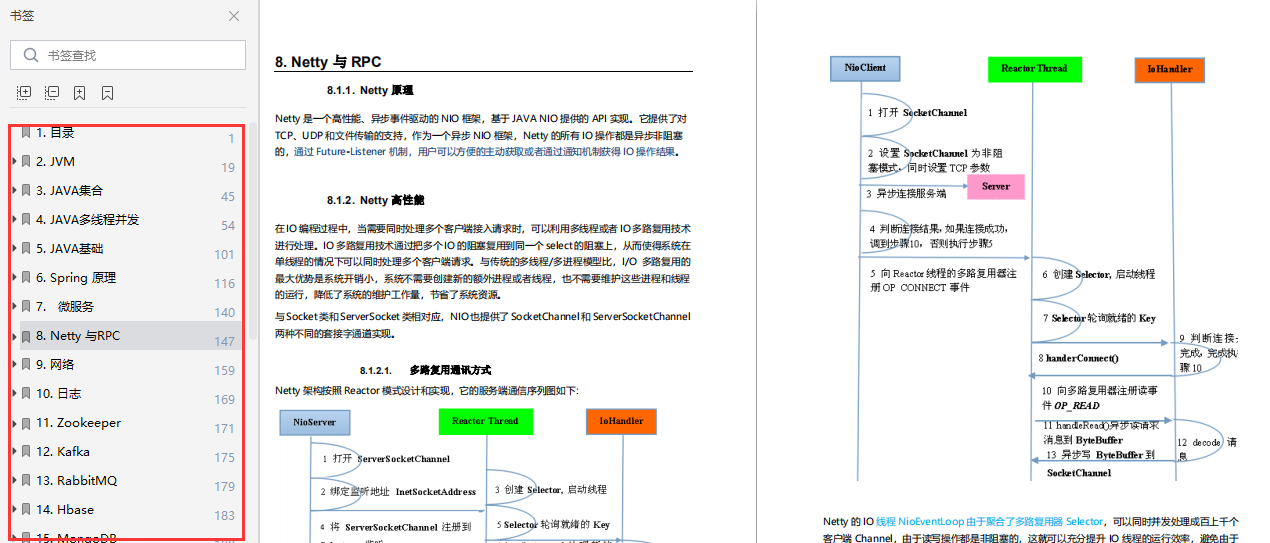1270x543 pixels.
Task: Click the 书签 panel title
Action: click(x=21, y=16)
